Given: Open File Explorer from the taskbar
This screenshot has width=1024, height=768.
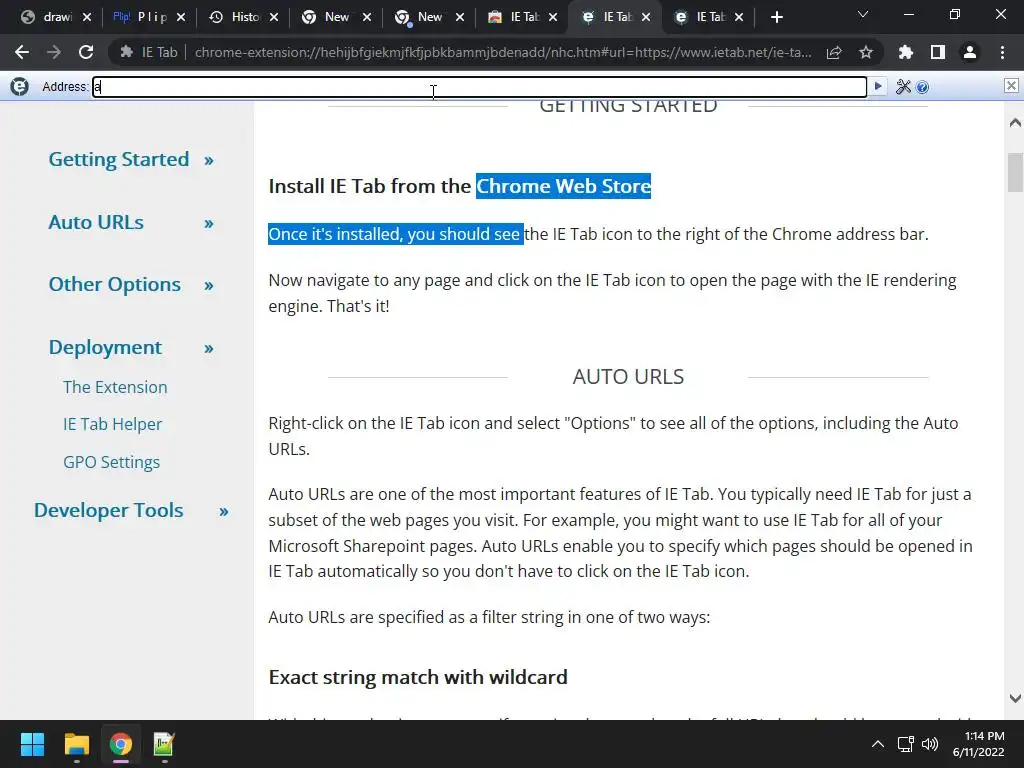Looking at the screenshot, I should 76,744.
